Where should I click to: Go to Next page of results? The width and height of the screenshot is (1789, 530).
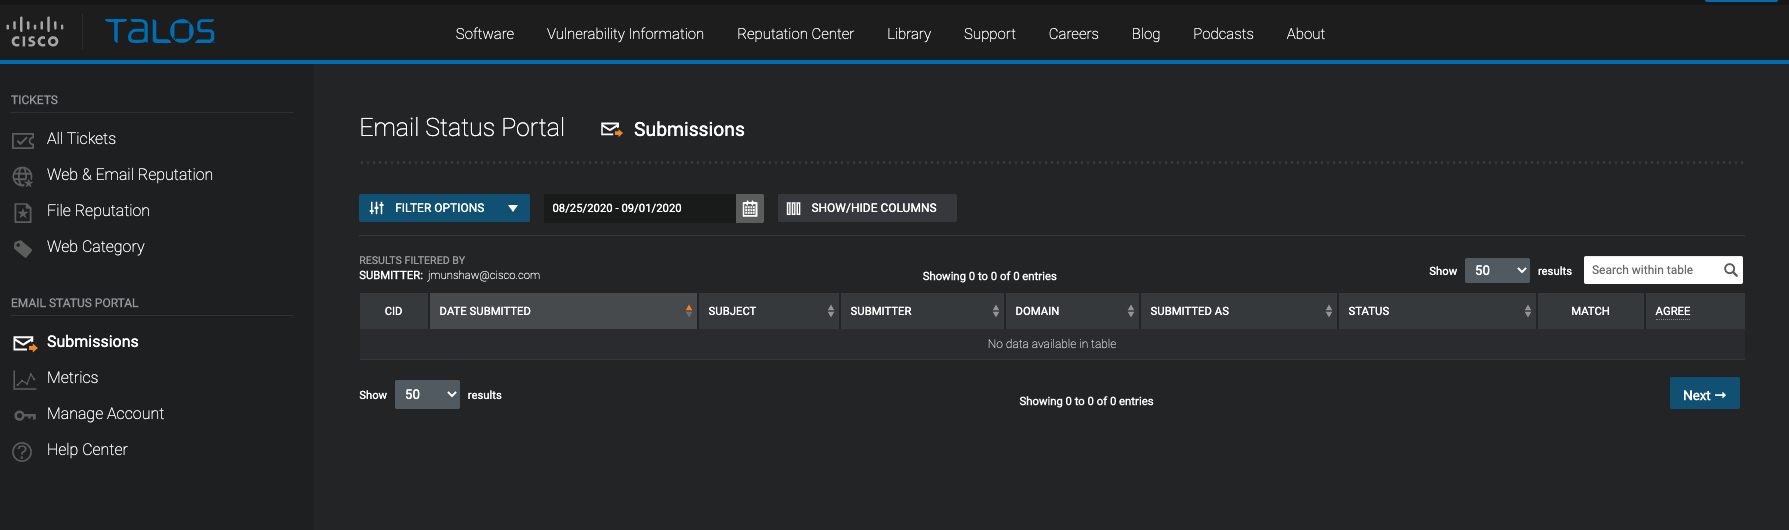(1704, 394)
